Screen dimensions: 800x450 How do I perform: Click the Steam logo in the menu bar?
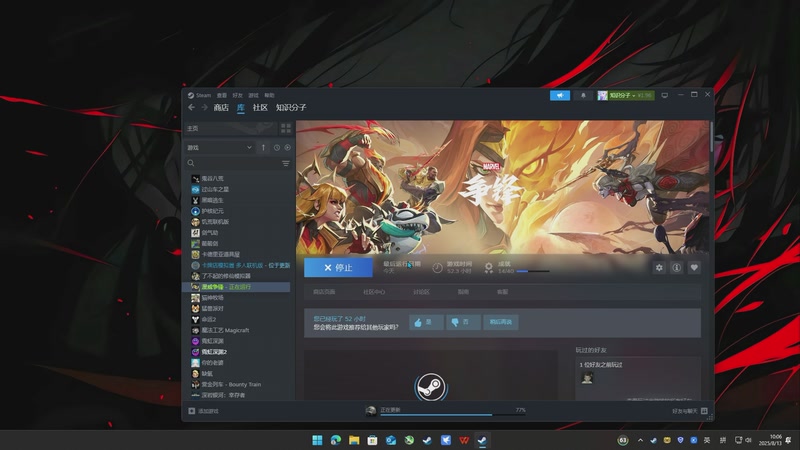click(191, 95)
